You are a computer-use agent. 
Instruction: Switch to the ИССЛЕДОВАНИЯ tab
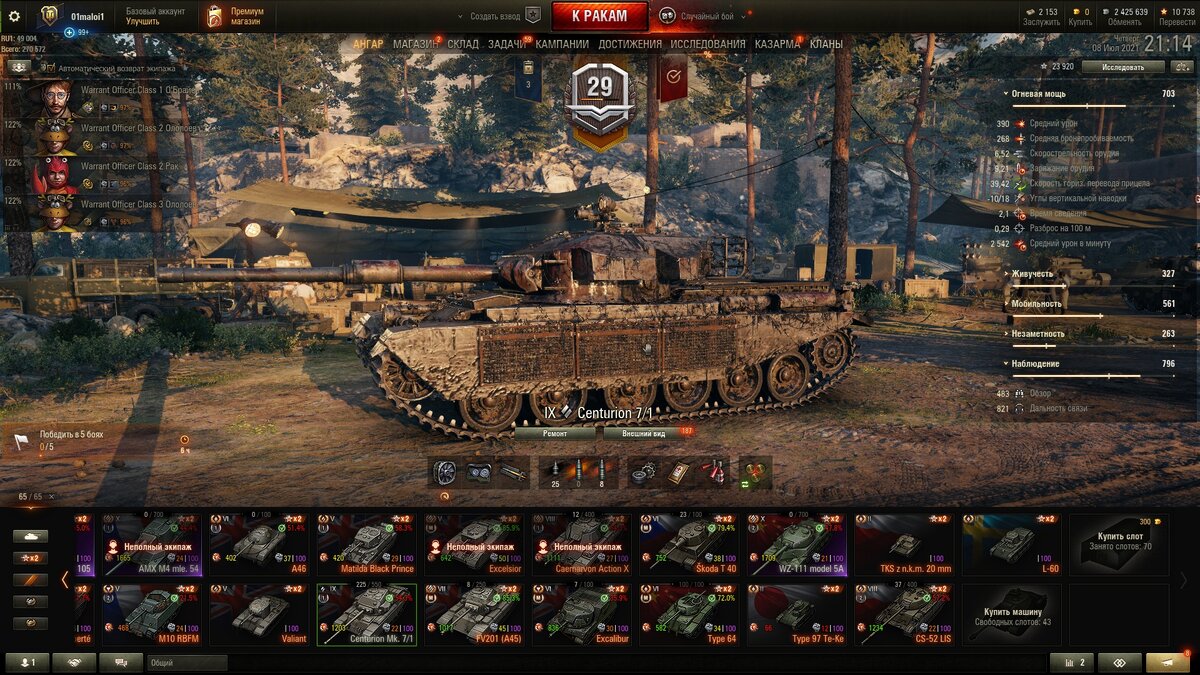coord(708,44)
